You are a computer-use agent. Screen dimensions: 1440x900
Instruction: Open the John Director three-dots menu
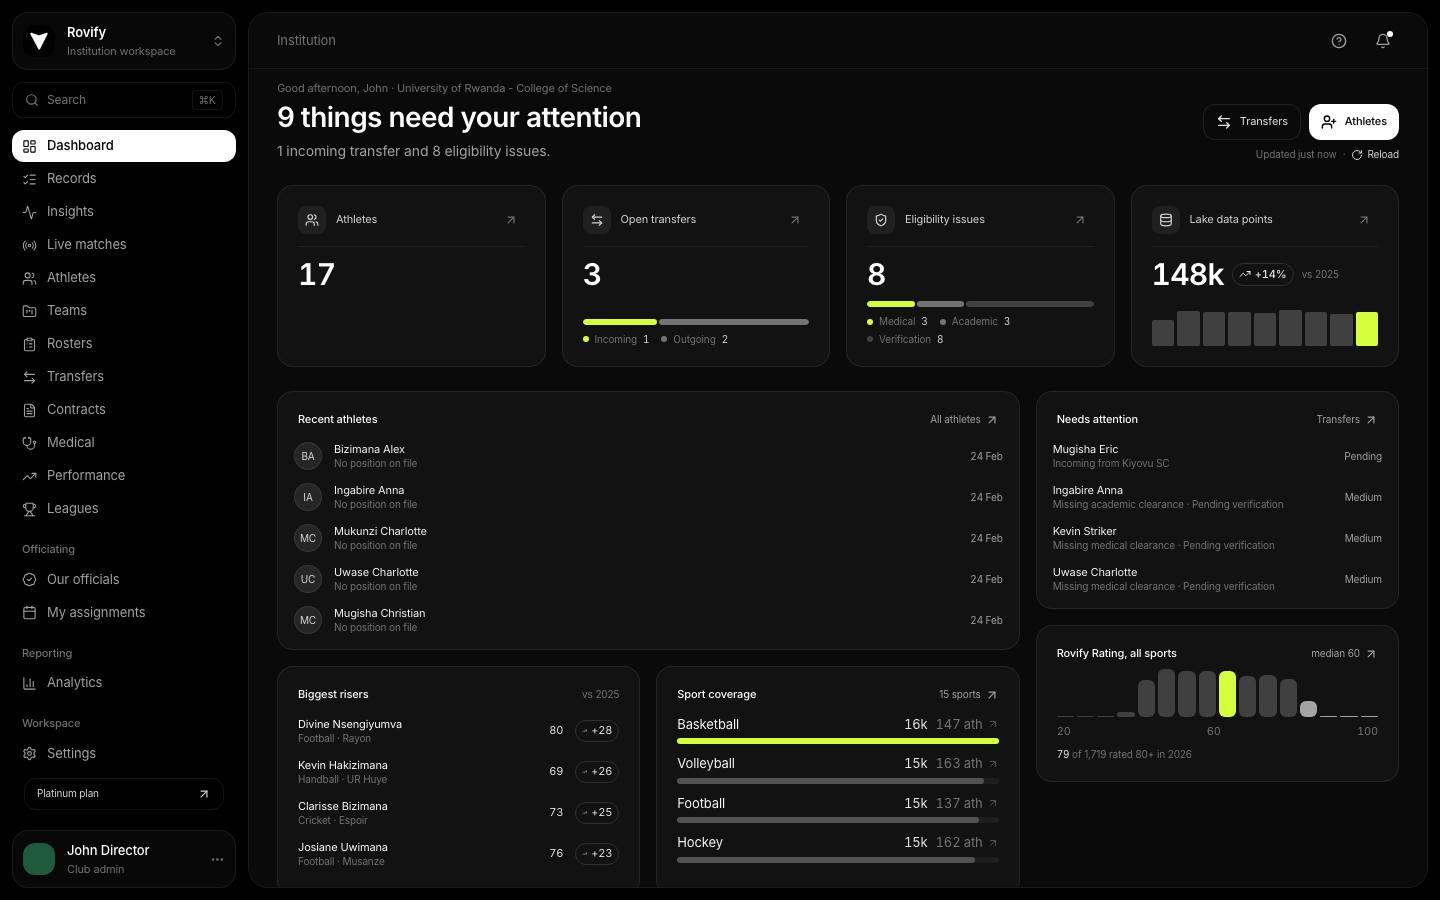[x=217, y=859]
